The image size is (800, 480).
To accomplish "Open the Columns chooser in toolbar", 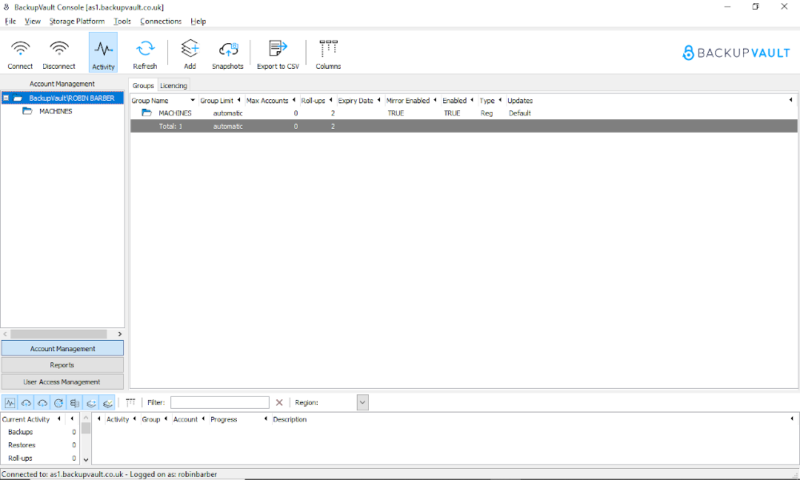I will point(328,52).
